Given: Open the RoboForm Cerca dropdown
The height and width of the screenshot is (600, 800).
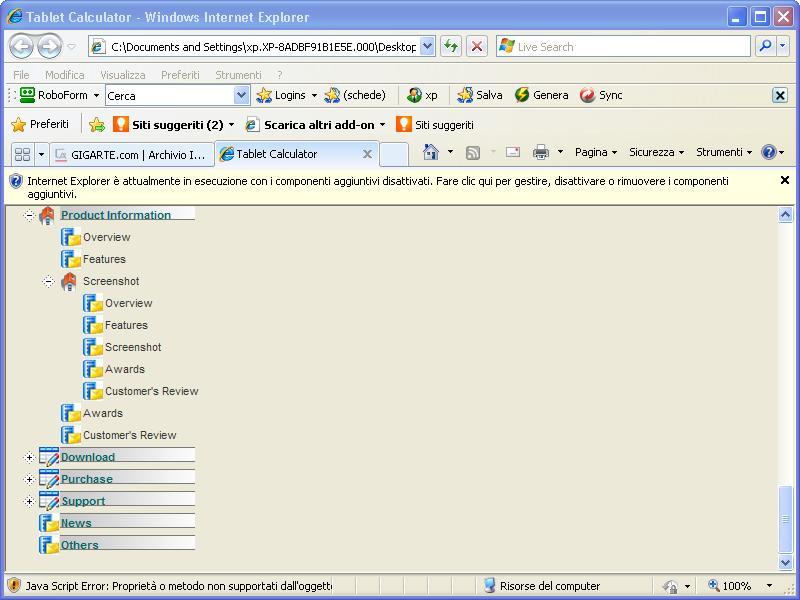Looking at the screenshot, I should click(241, 95).
